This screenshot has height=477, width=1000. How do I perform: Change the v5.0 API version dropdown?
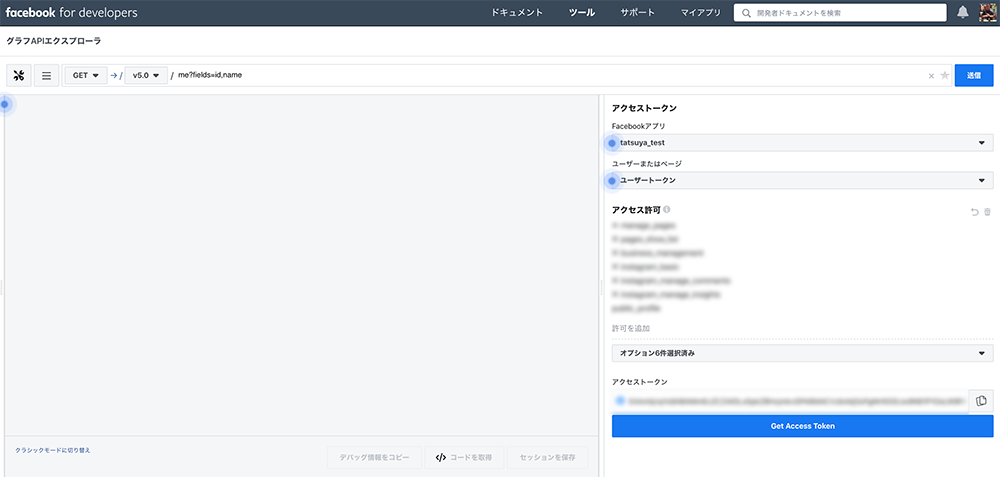pyautogui.click(x=146, y=75)
